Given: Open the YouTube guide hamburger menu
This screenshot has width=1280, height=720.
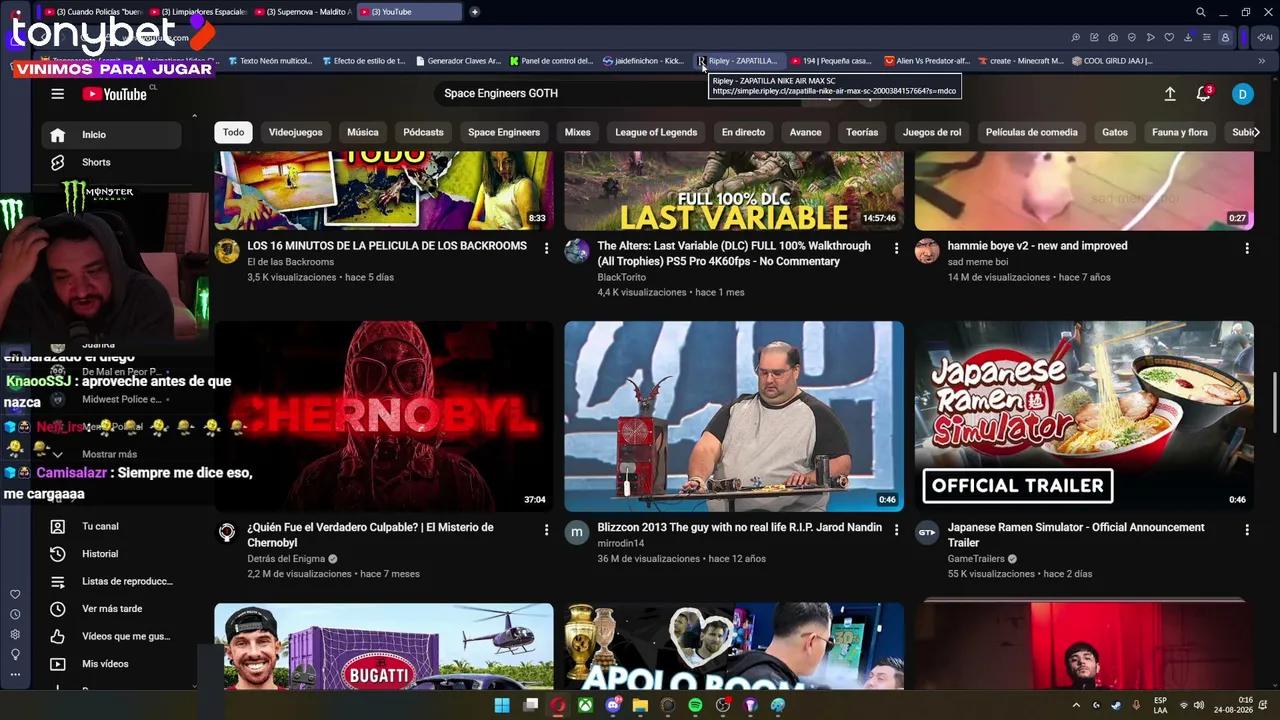Looking at the screenshot, I should (x=57, y=94).
